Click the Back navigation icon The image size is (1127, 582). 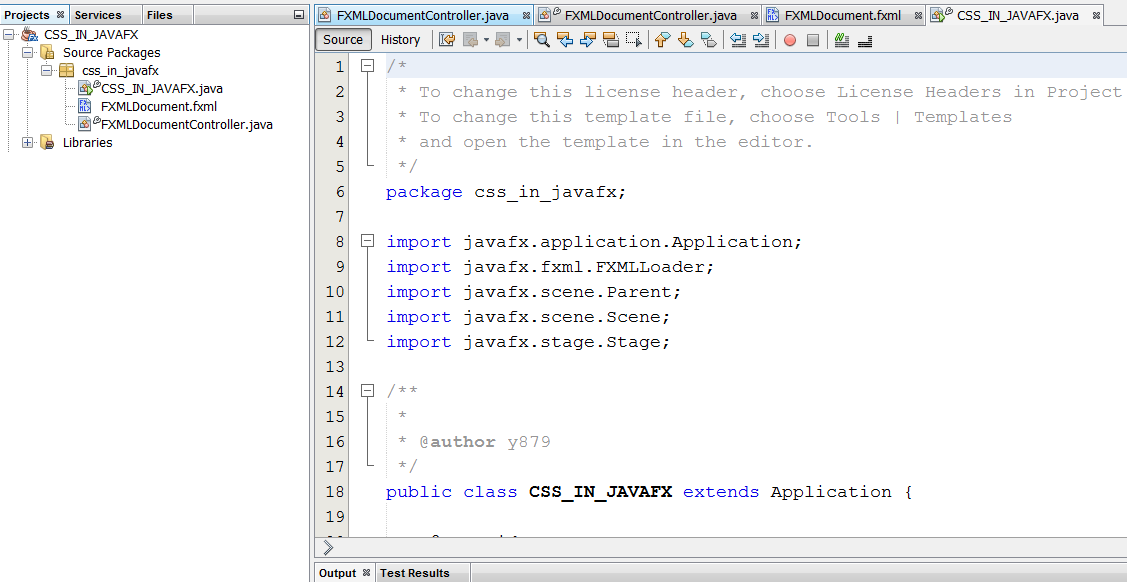(470, 39)
